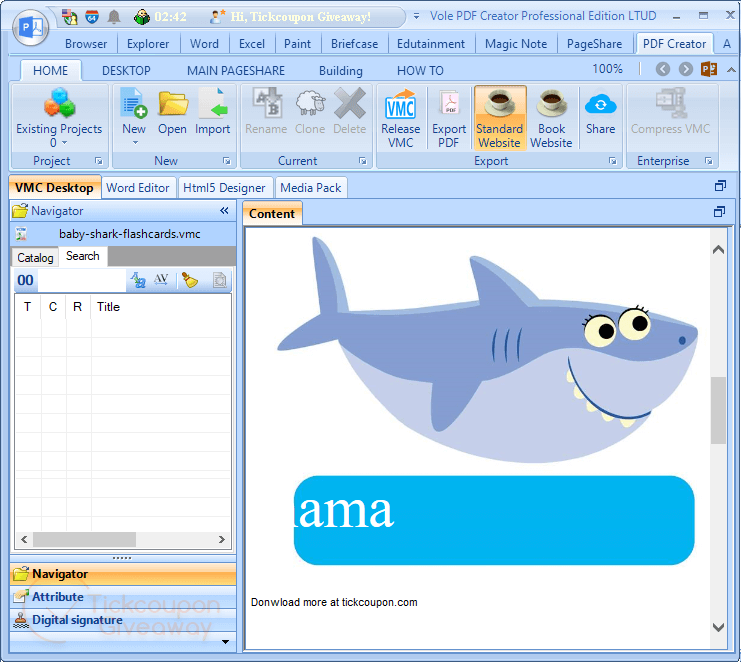Open the HOW TO ribbon tab
741x662 pixels.
tap(420, 71)
